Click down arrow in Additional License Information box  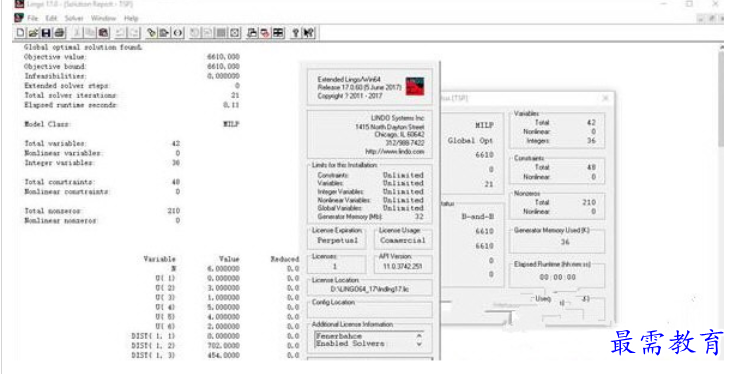(x=419, y=343)
